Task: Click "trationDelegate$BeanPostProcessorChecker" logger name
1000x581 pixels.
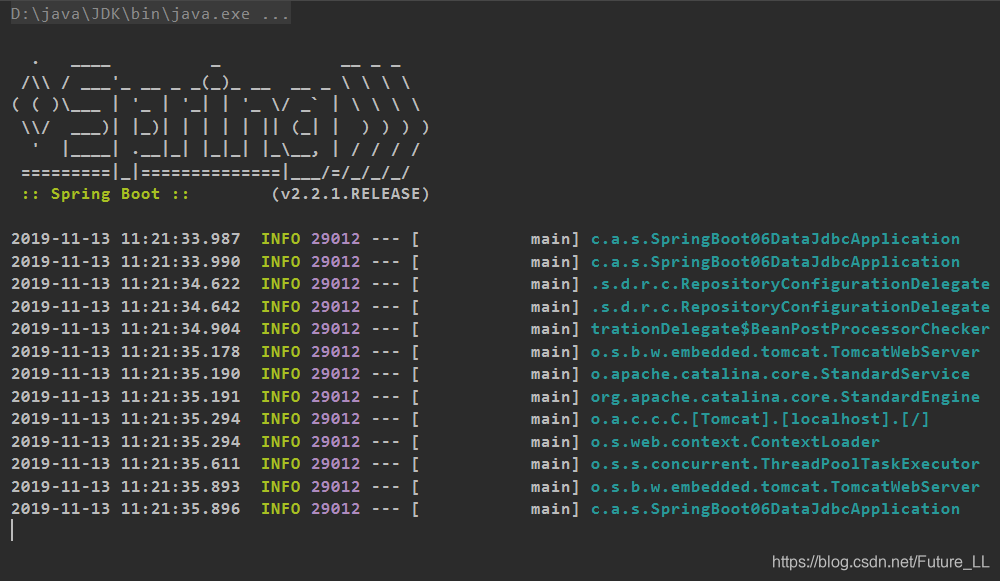Action: [x=790, y=329]
